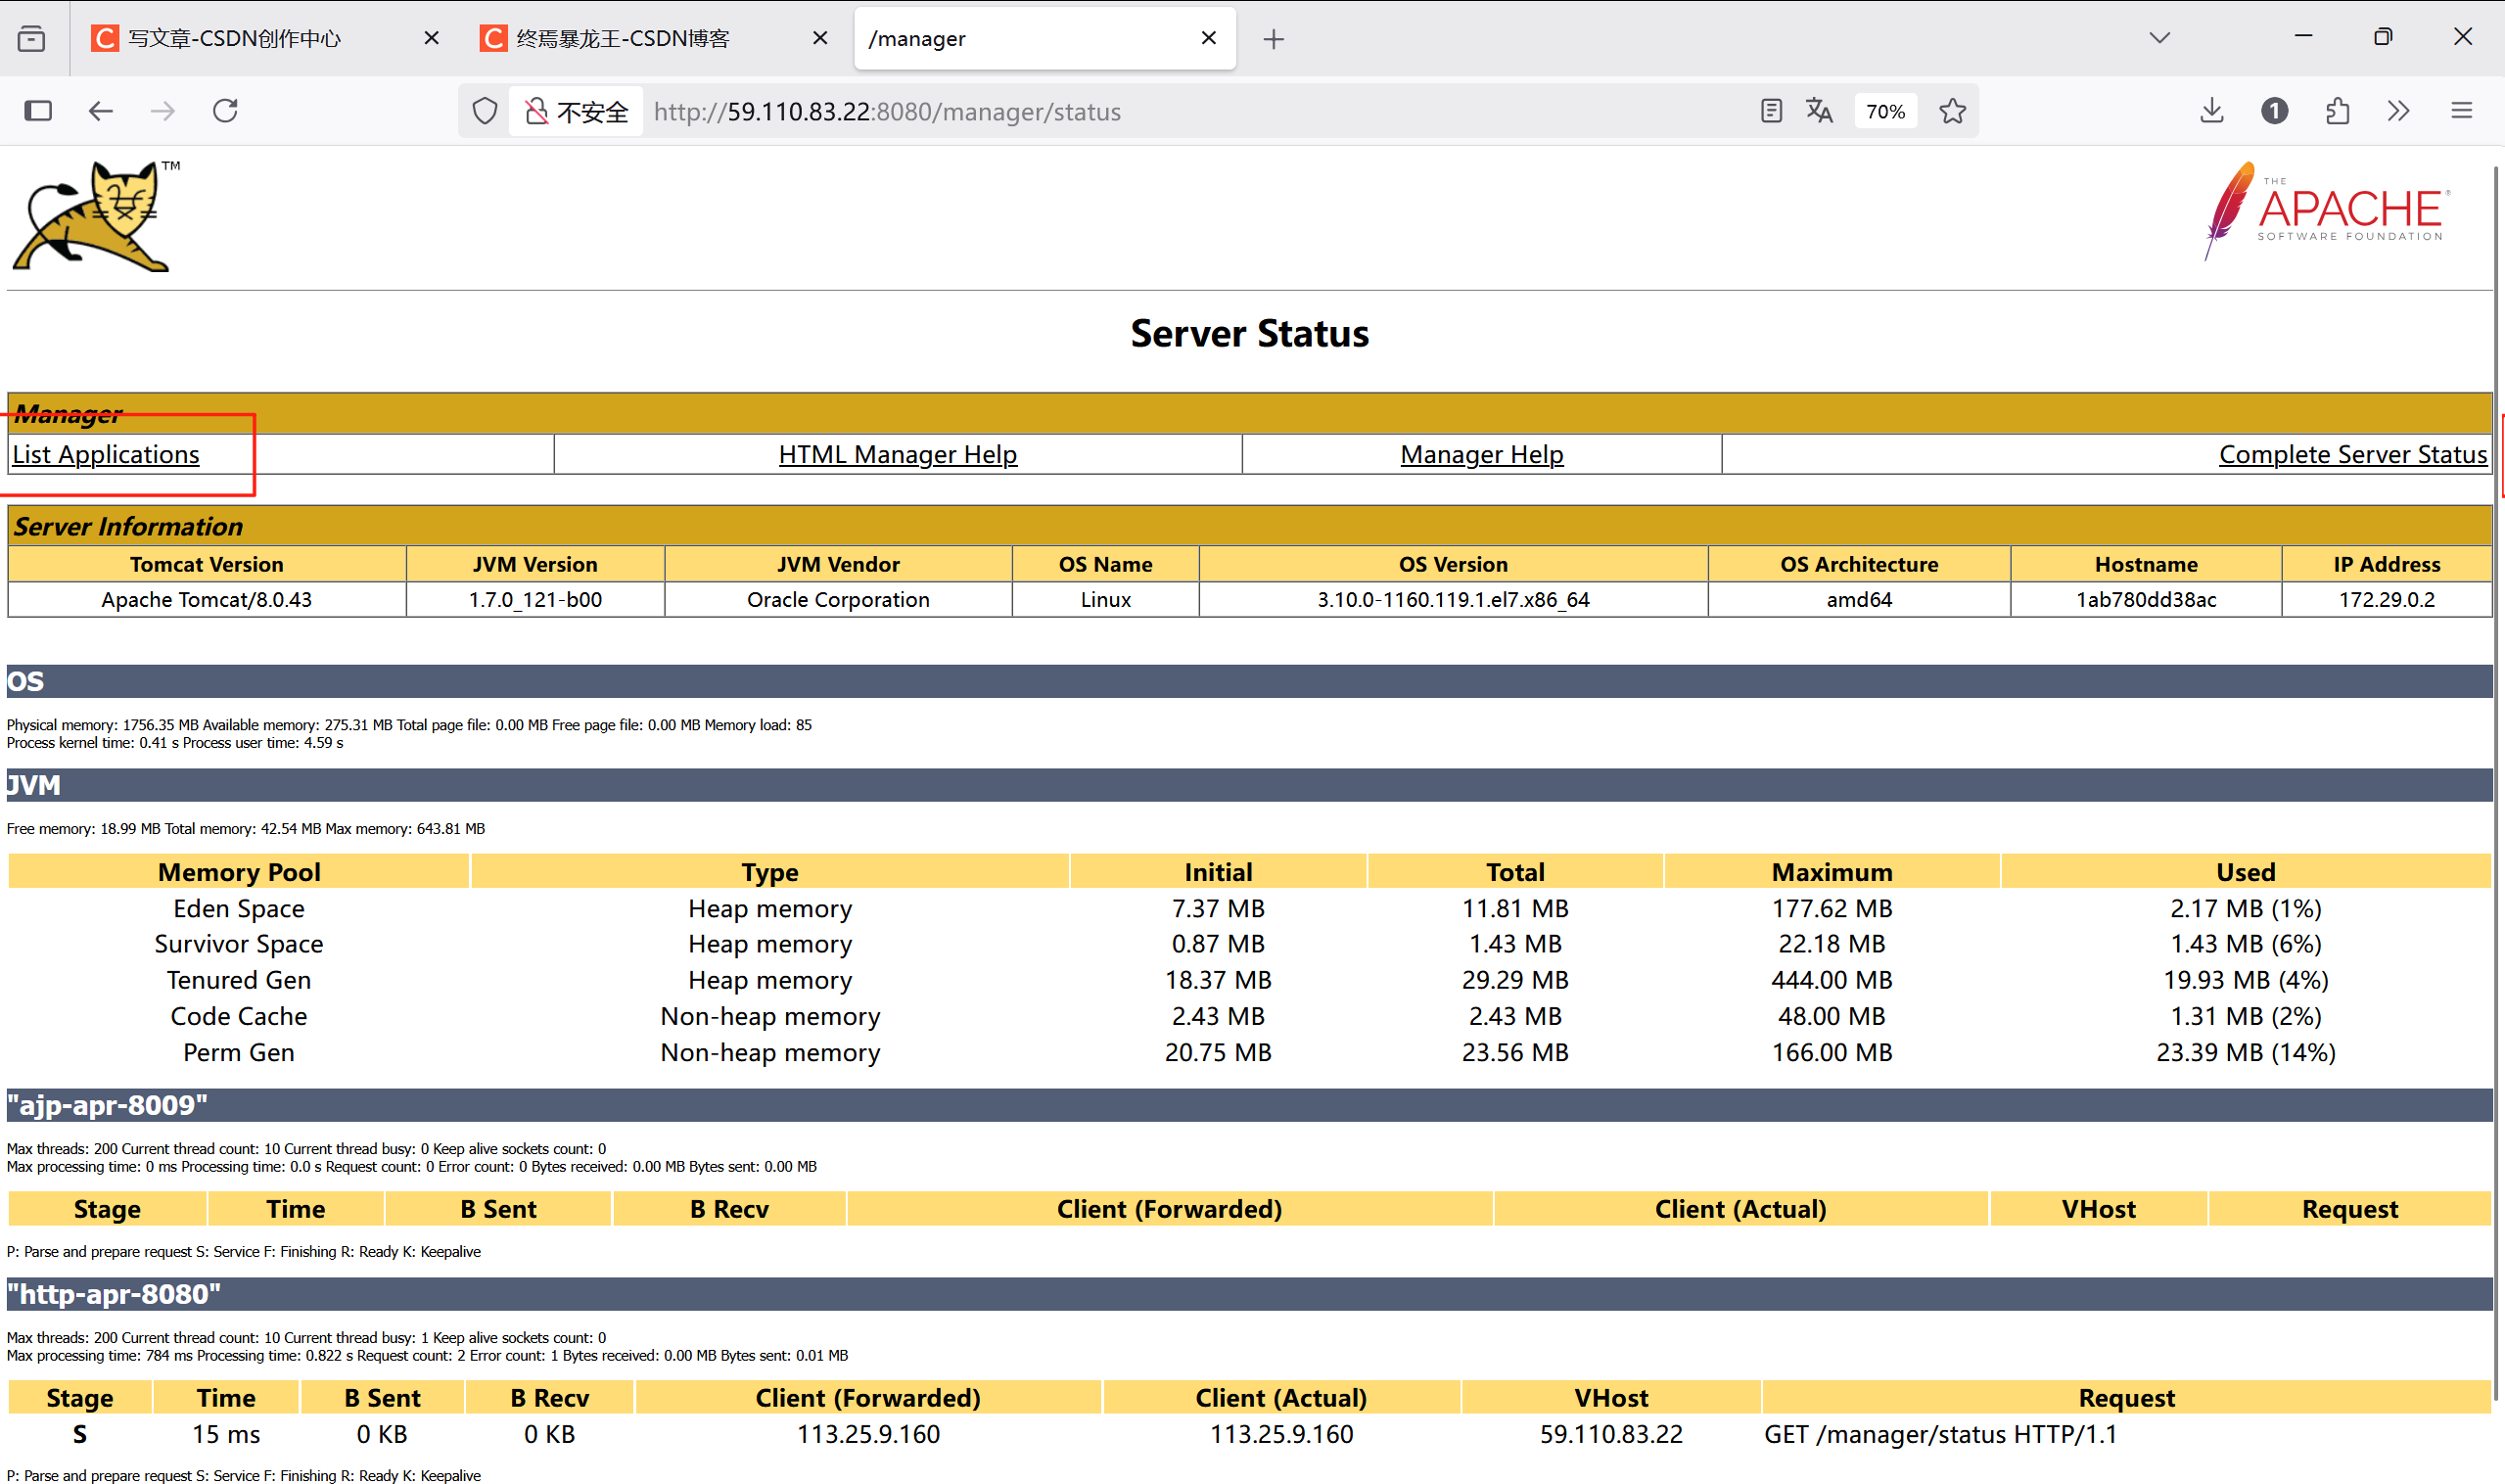Click the Perm Gen row name

point(239,1052)
